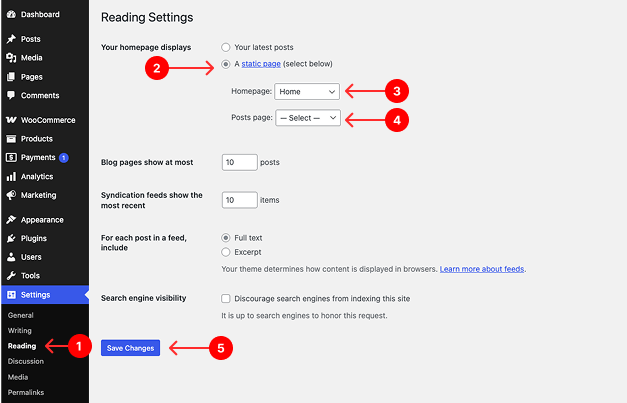Open the Media library icon
Image resolution: width=627 pixels, height=403 pixels.
point(10,58)
